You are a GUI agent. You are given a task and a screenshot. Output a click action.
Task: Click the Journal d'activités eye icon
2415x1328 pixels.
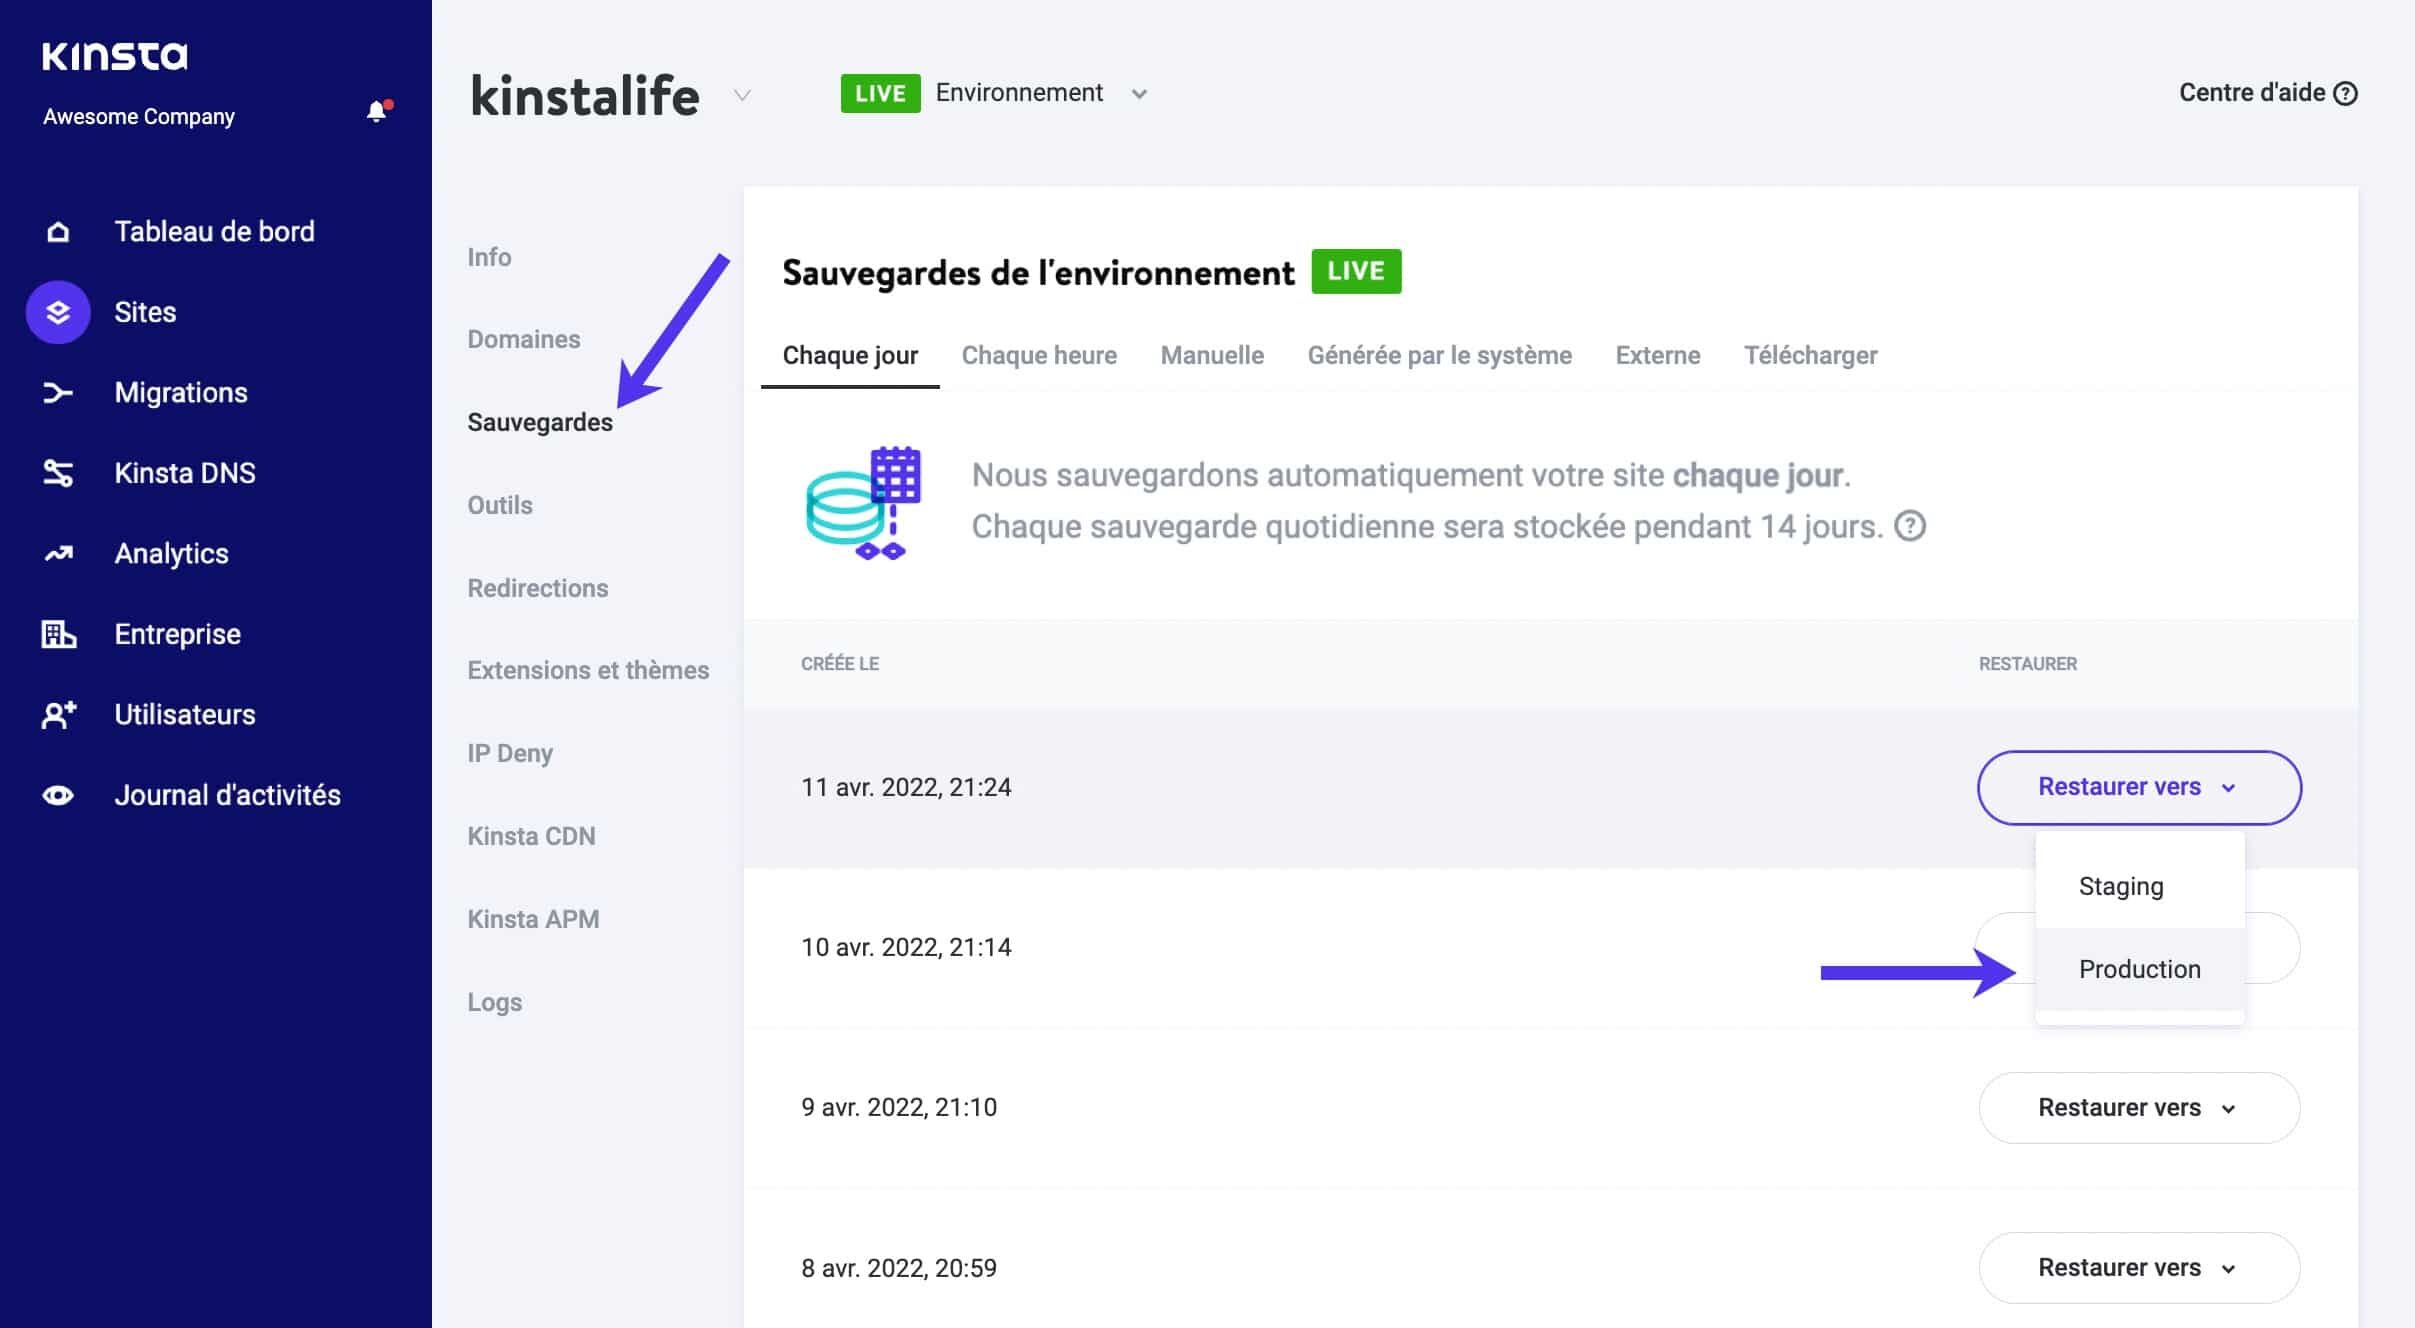tap(58, 795)
